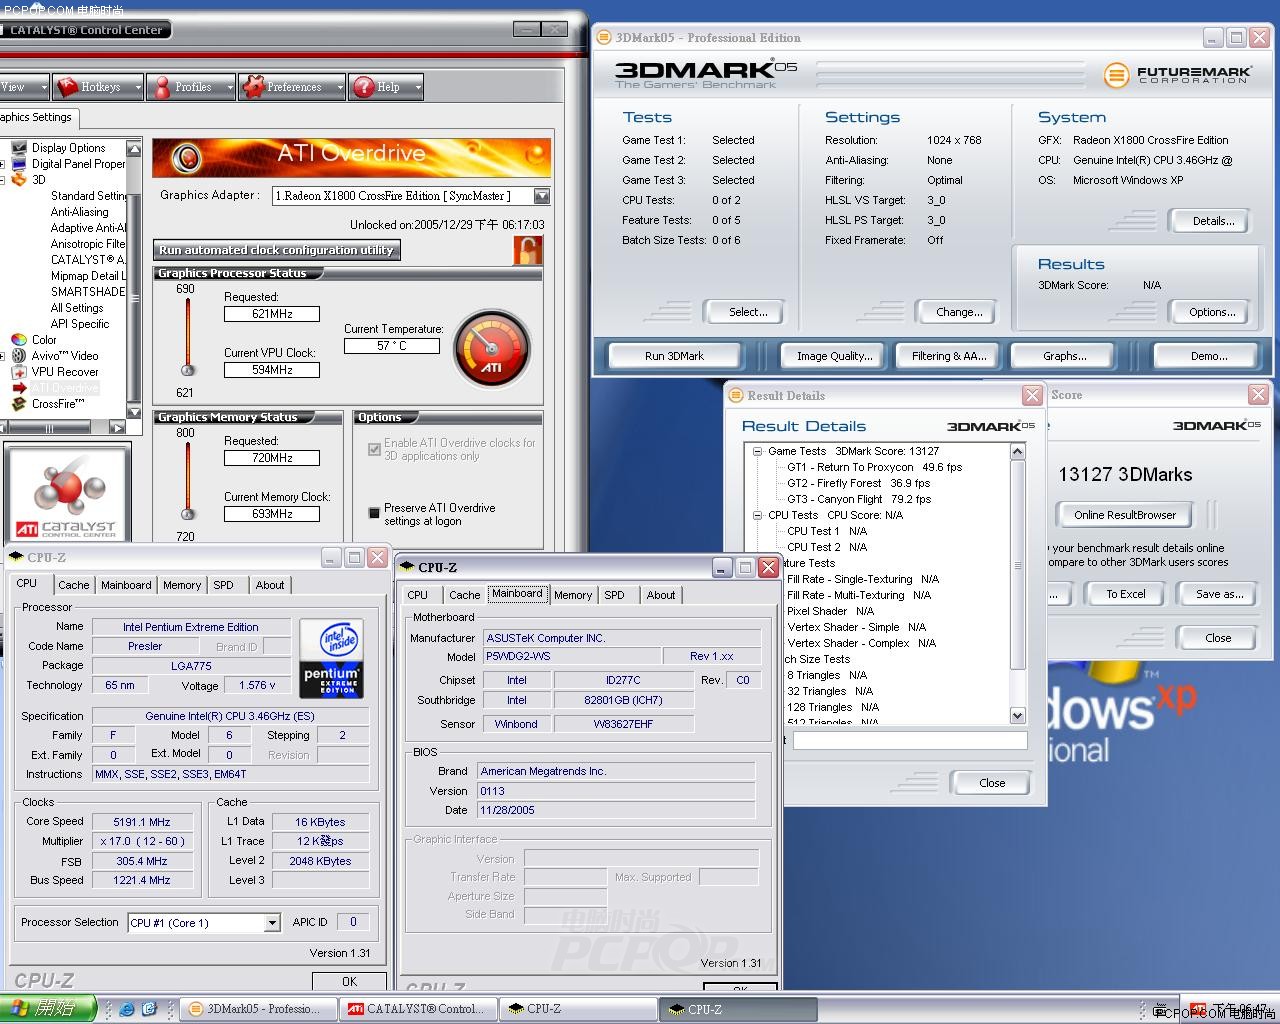
Task: Click the ATI Overdrive lock icon
Action: click(x=527, y=250)
